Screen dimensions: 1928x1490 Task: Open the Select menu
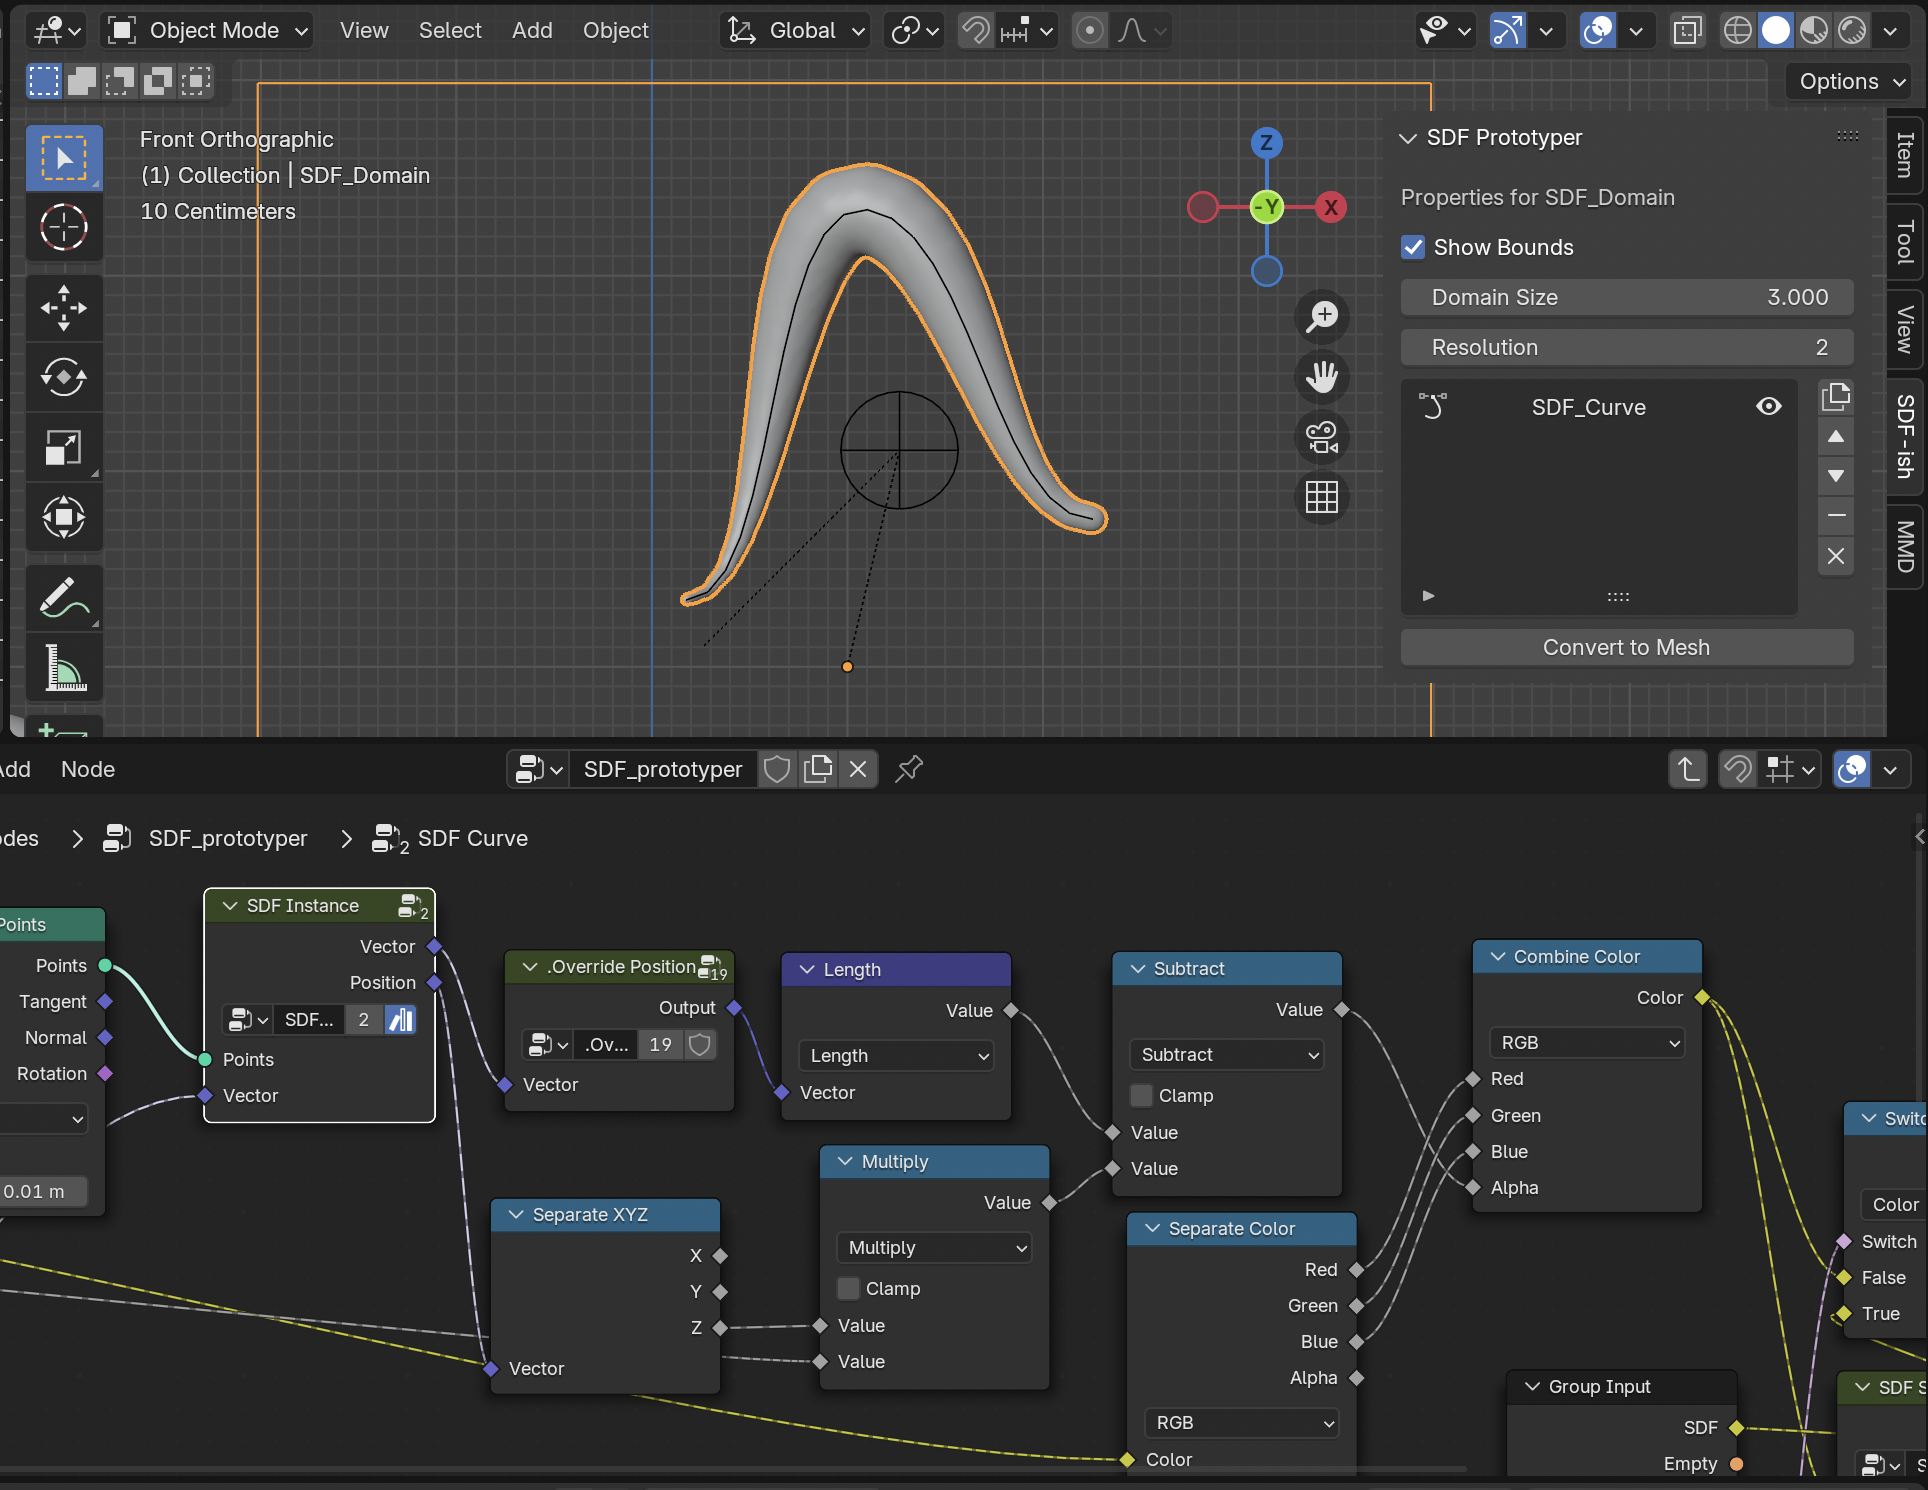(x=450, y=31)
